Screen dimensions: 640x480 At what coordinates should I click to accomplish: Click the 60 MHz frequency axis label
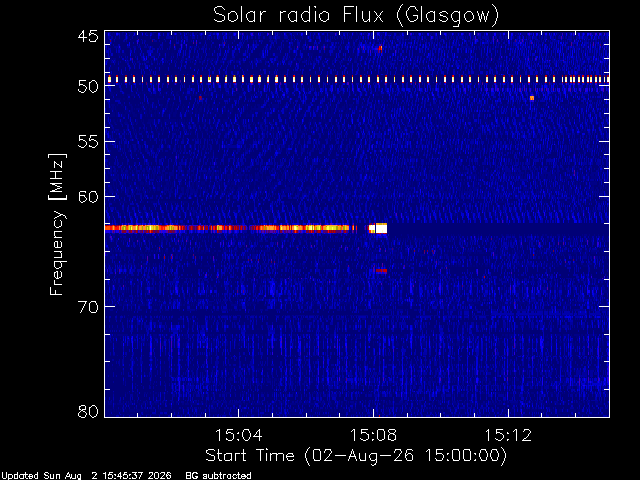(88, 197)
